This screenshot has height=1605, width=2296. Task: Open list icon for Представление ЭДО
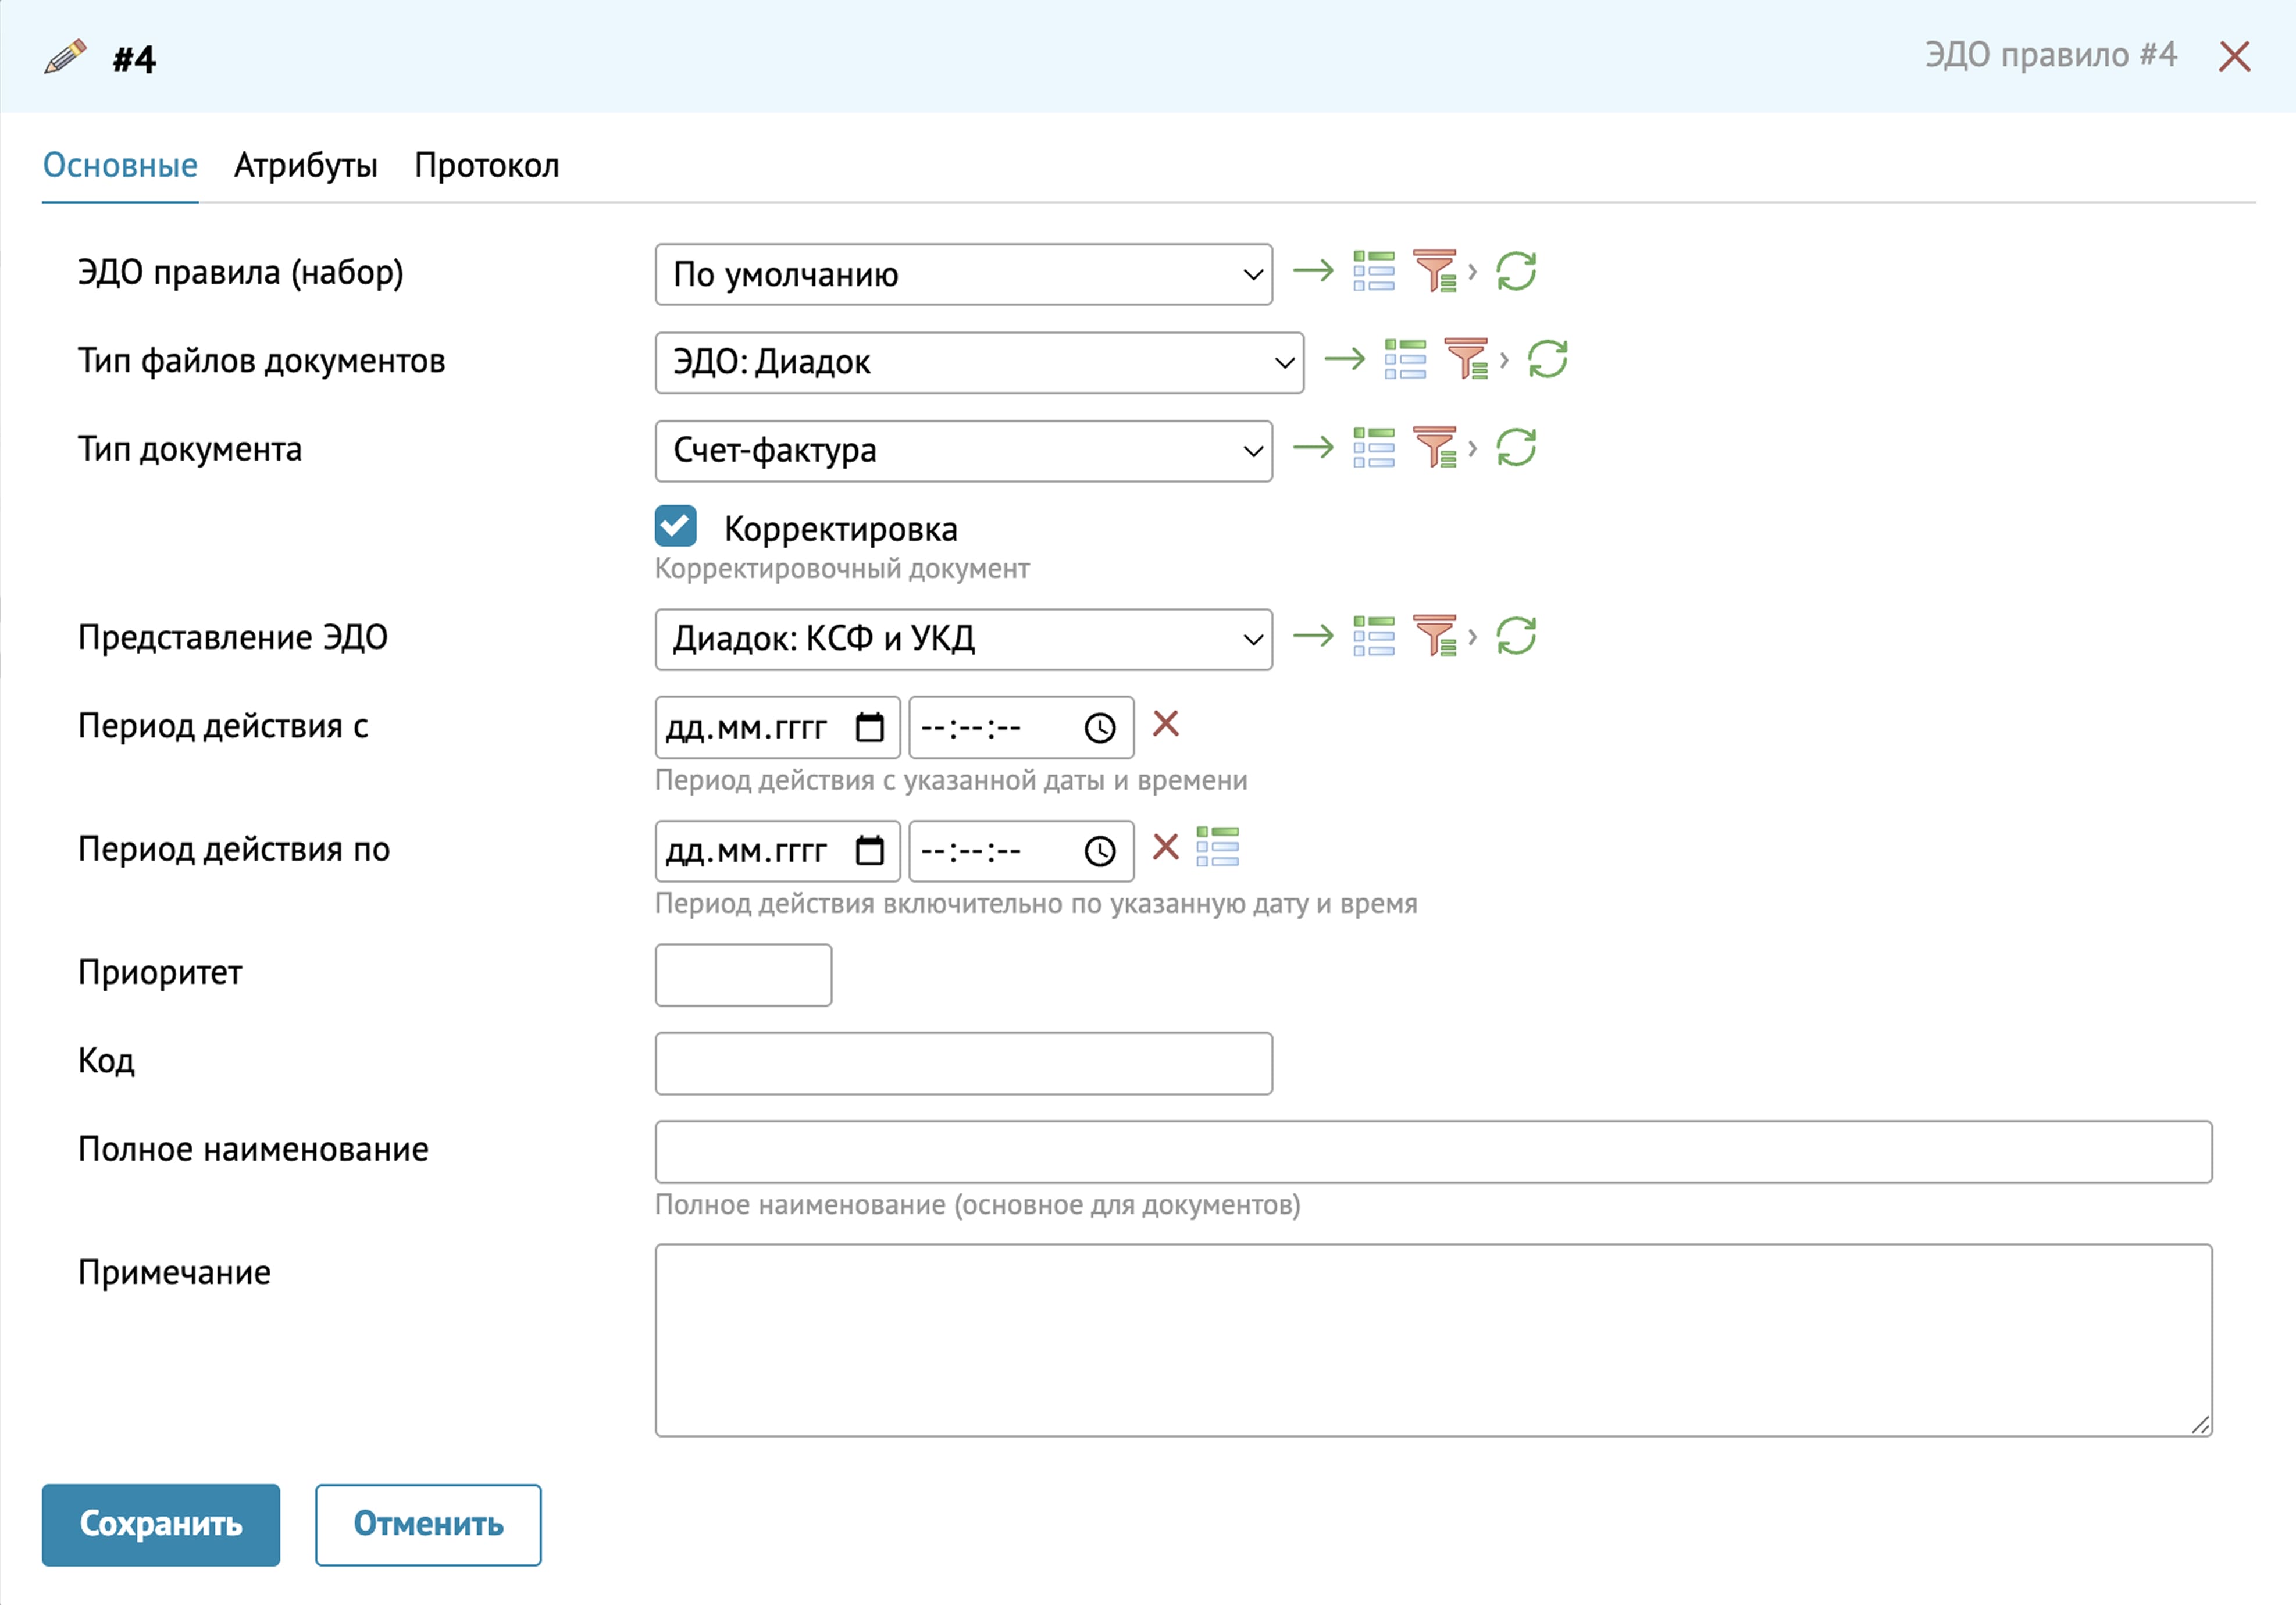tap(1374, 636)
